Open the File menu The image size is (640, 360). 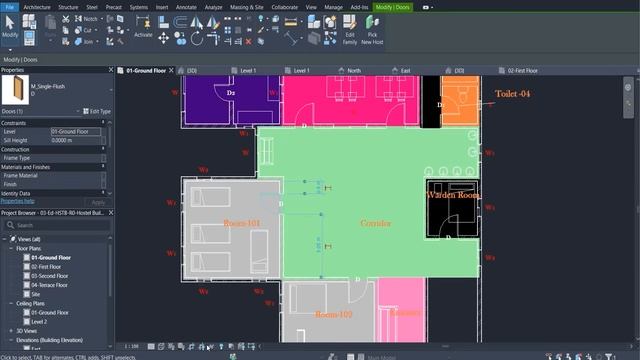point(9,7)
